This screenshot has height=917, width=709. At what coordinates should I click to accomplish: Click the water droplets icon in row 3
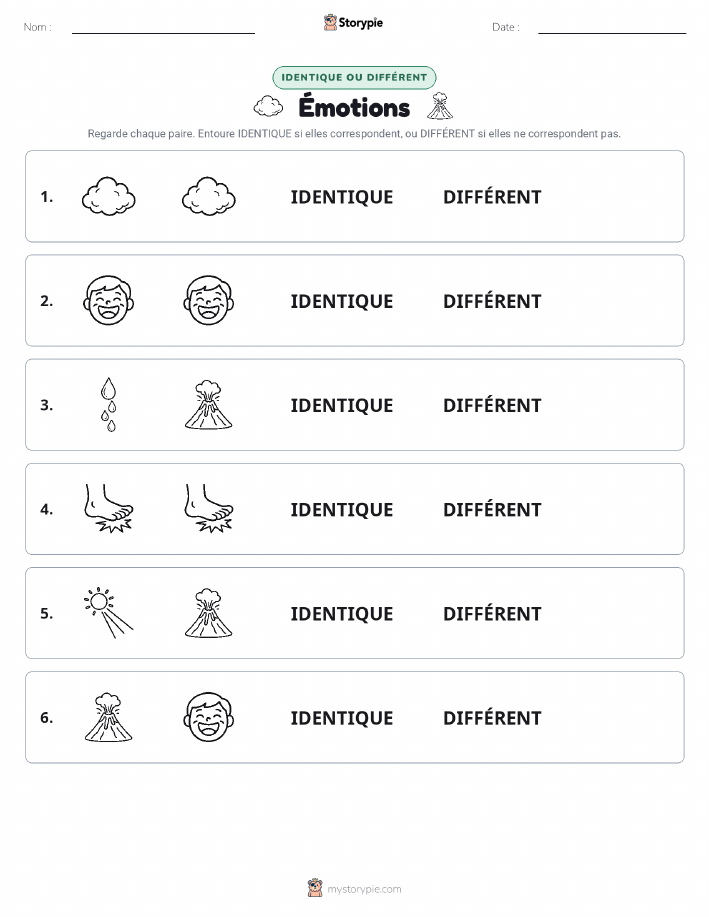pos(109,405)
